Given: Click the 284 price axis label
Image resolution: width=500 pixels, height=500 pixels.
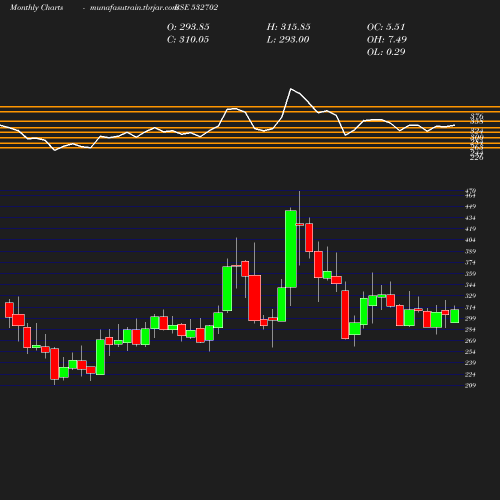Looking at the screenshot, I should (470, 330).
